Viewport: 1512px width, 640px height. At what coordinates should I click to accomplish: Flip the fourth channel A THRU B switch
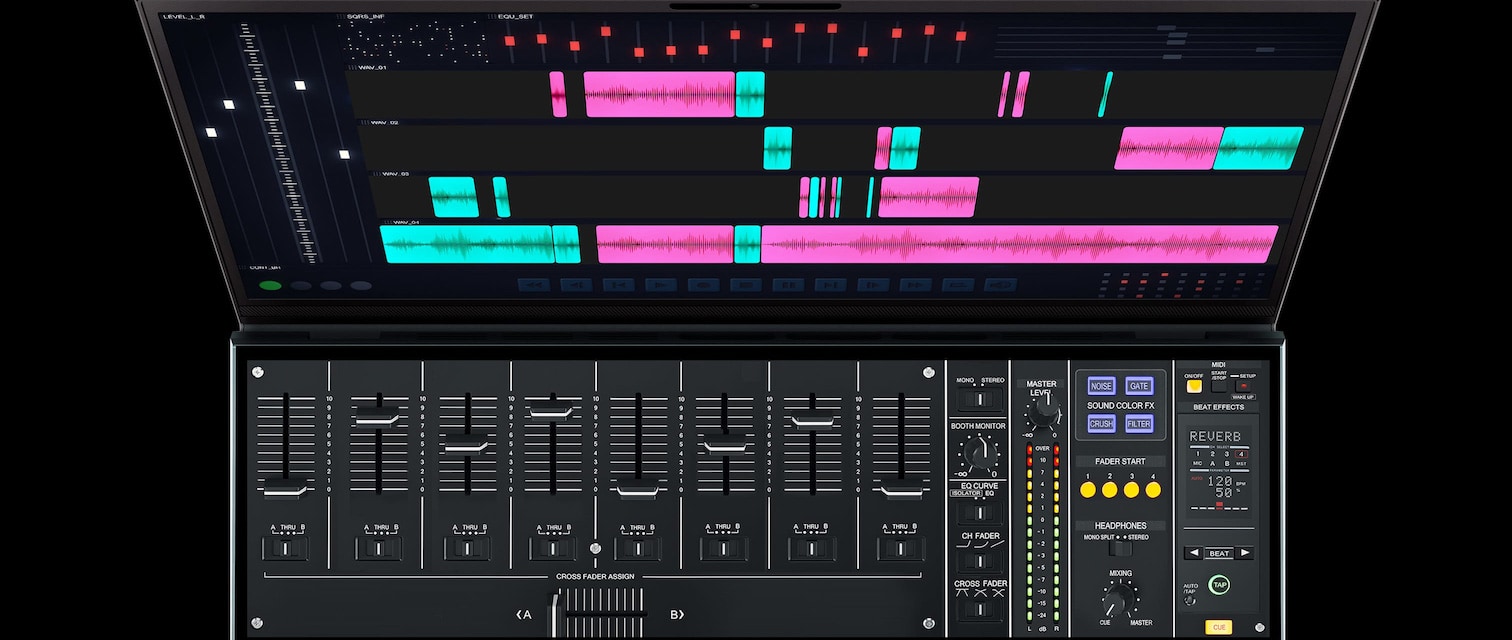pos(551,548)
